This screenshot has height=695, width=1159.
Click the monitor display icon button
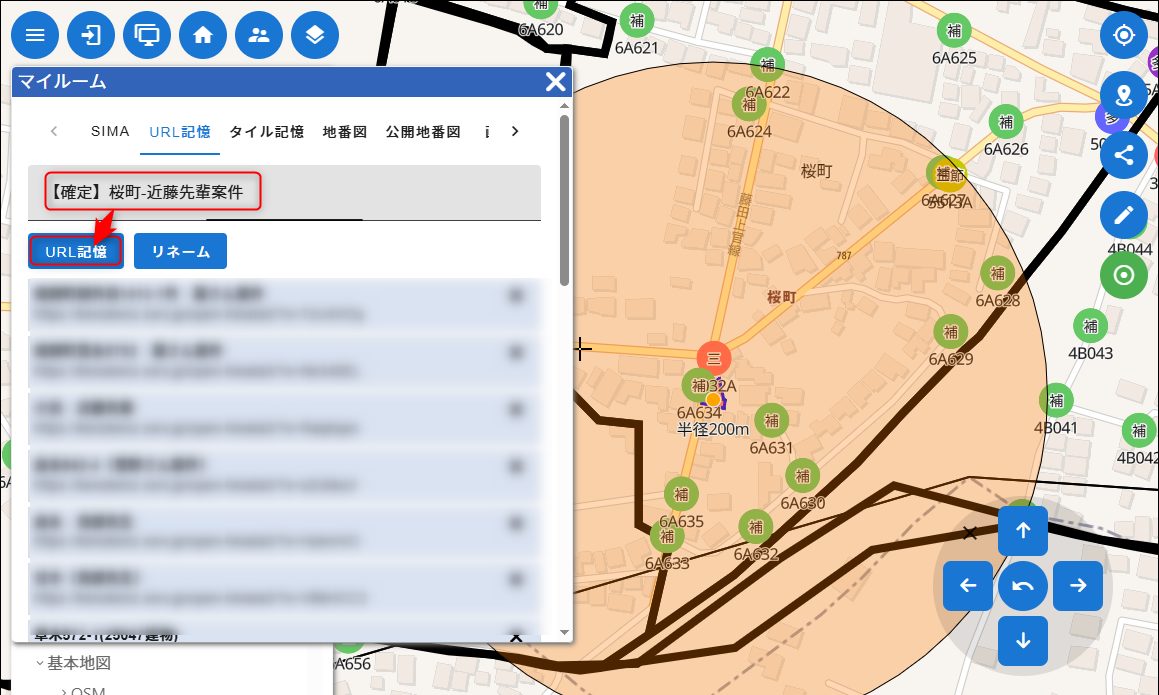147,36
